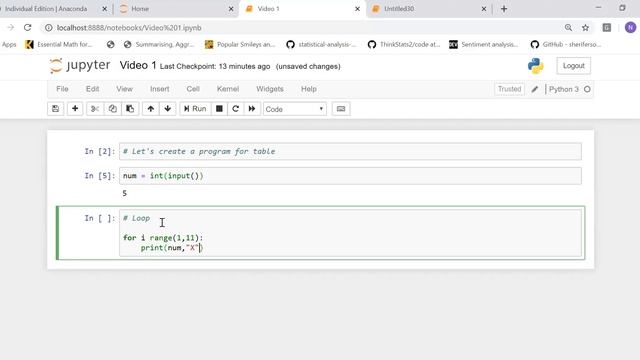
Task: Click the save and checkpoint icon
Action: [x=56, y=109]
